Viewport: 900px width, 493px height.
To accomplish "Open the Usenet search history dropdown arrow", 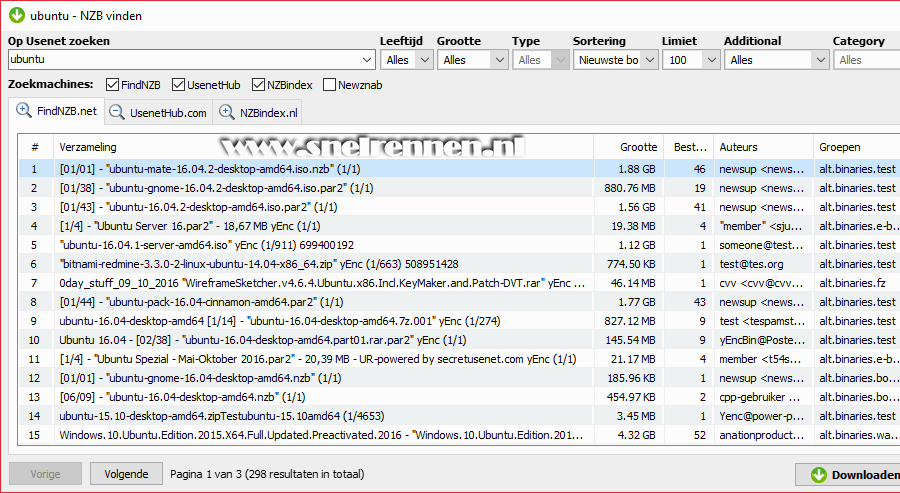I will [x=367, y=60].
